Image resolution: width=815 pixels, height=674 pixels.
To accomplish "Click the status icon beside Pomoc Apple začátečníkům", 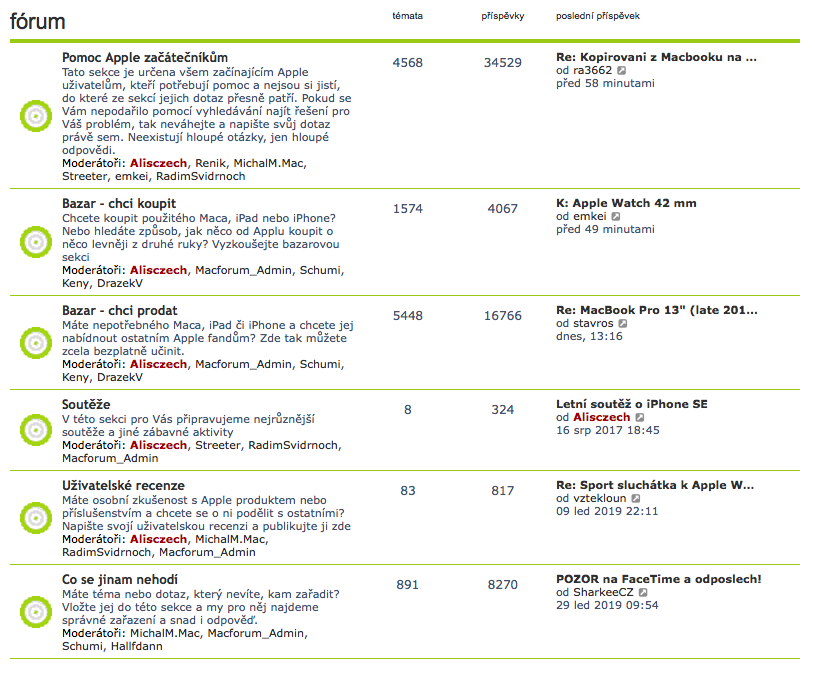I will [35, 116].
